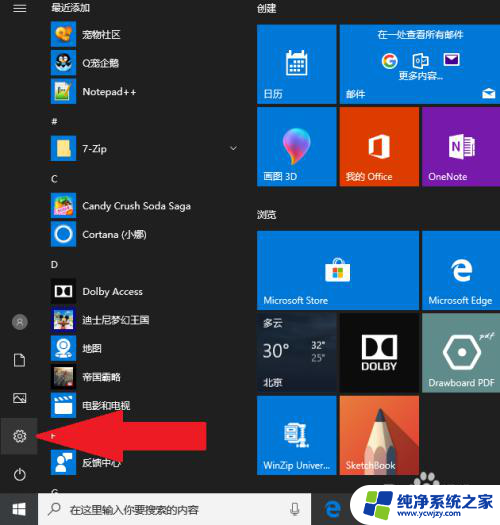The width and height of the screenshot is (500, 525).
Task: Click the user account avatar icon
Action: [x=20, y=322]
